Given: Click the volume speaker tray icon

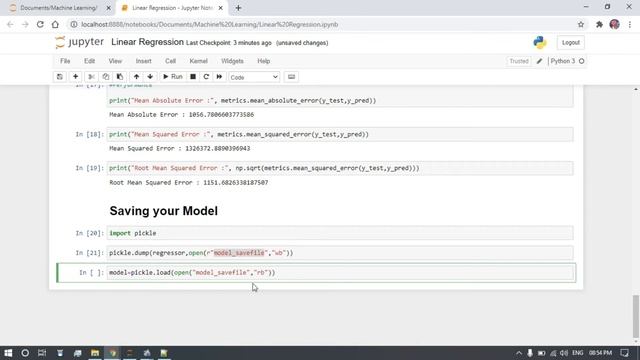Looking at the screenshot, I should 564,353.
